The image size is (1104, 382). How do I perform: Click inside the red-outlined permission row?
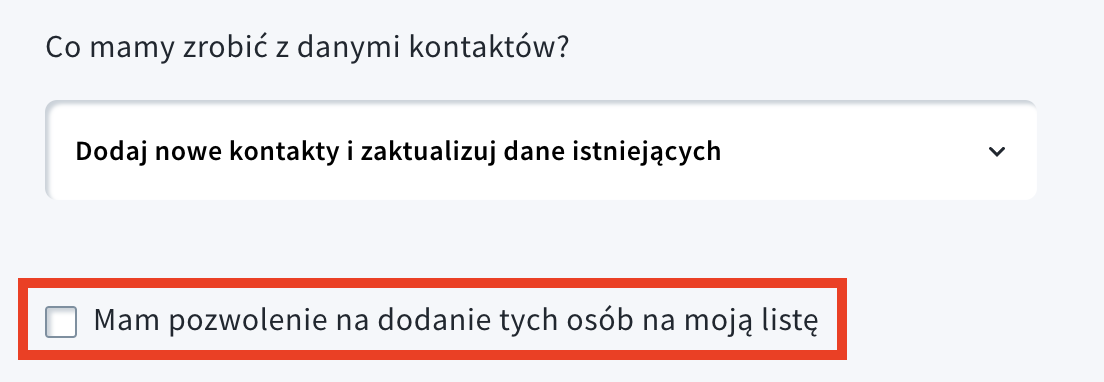(432, 319)
